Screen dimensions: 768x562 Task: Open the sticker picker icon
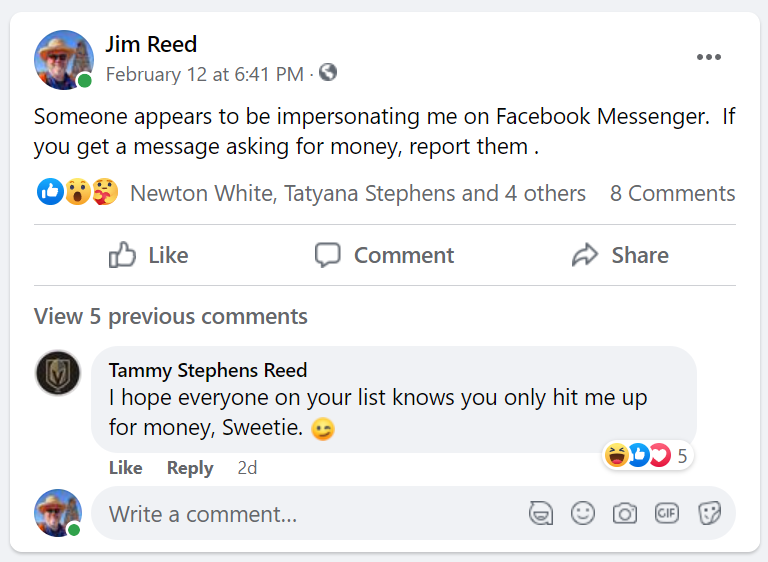pyautogui.click(x=709, y=513)
